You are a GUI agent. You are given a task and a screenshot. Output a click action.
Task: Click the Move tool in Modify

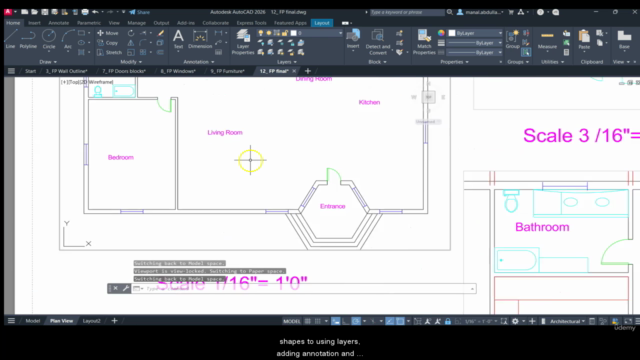tap(108, 33)
